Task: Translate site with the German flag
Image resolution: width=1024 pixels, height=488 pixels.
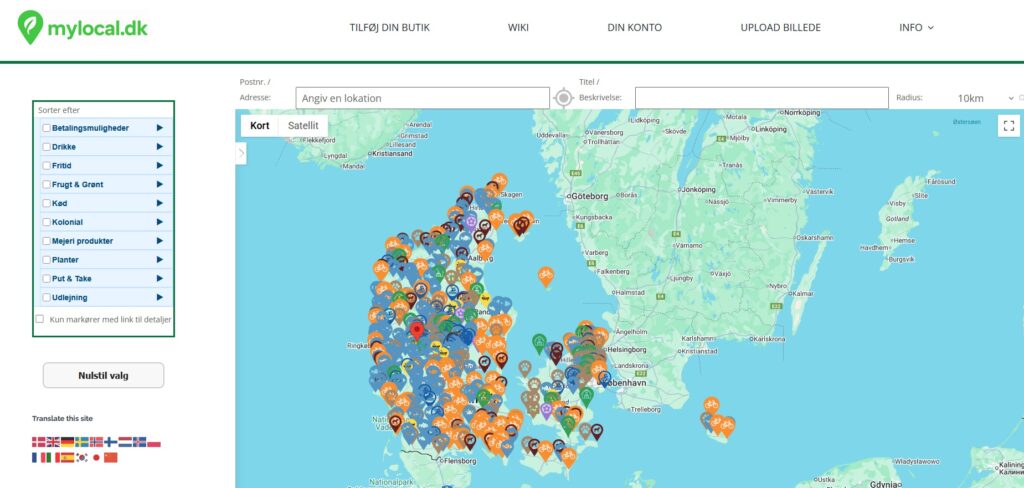Action: pyautogui.click(x=68, y=442)
